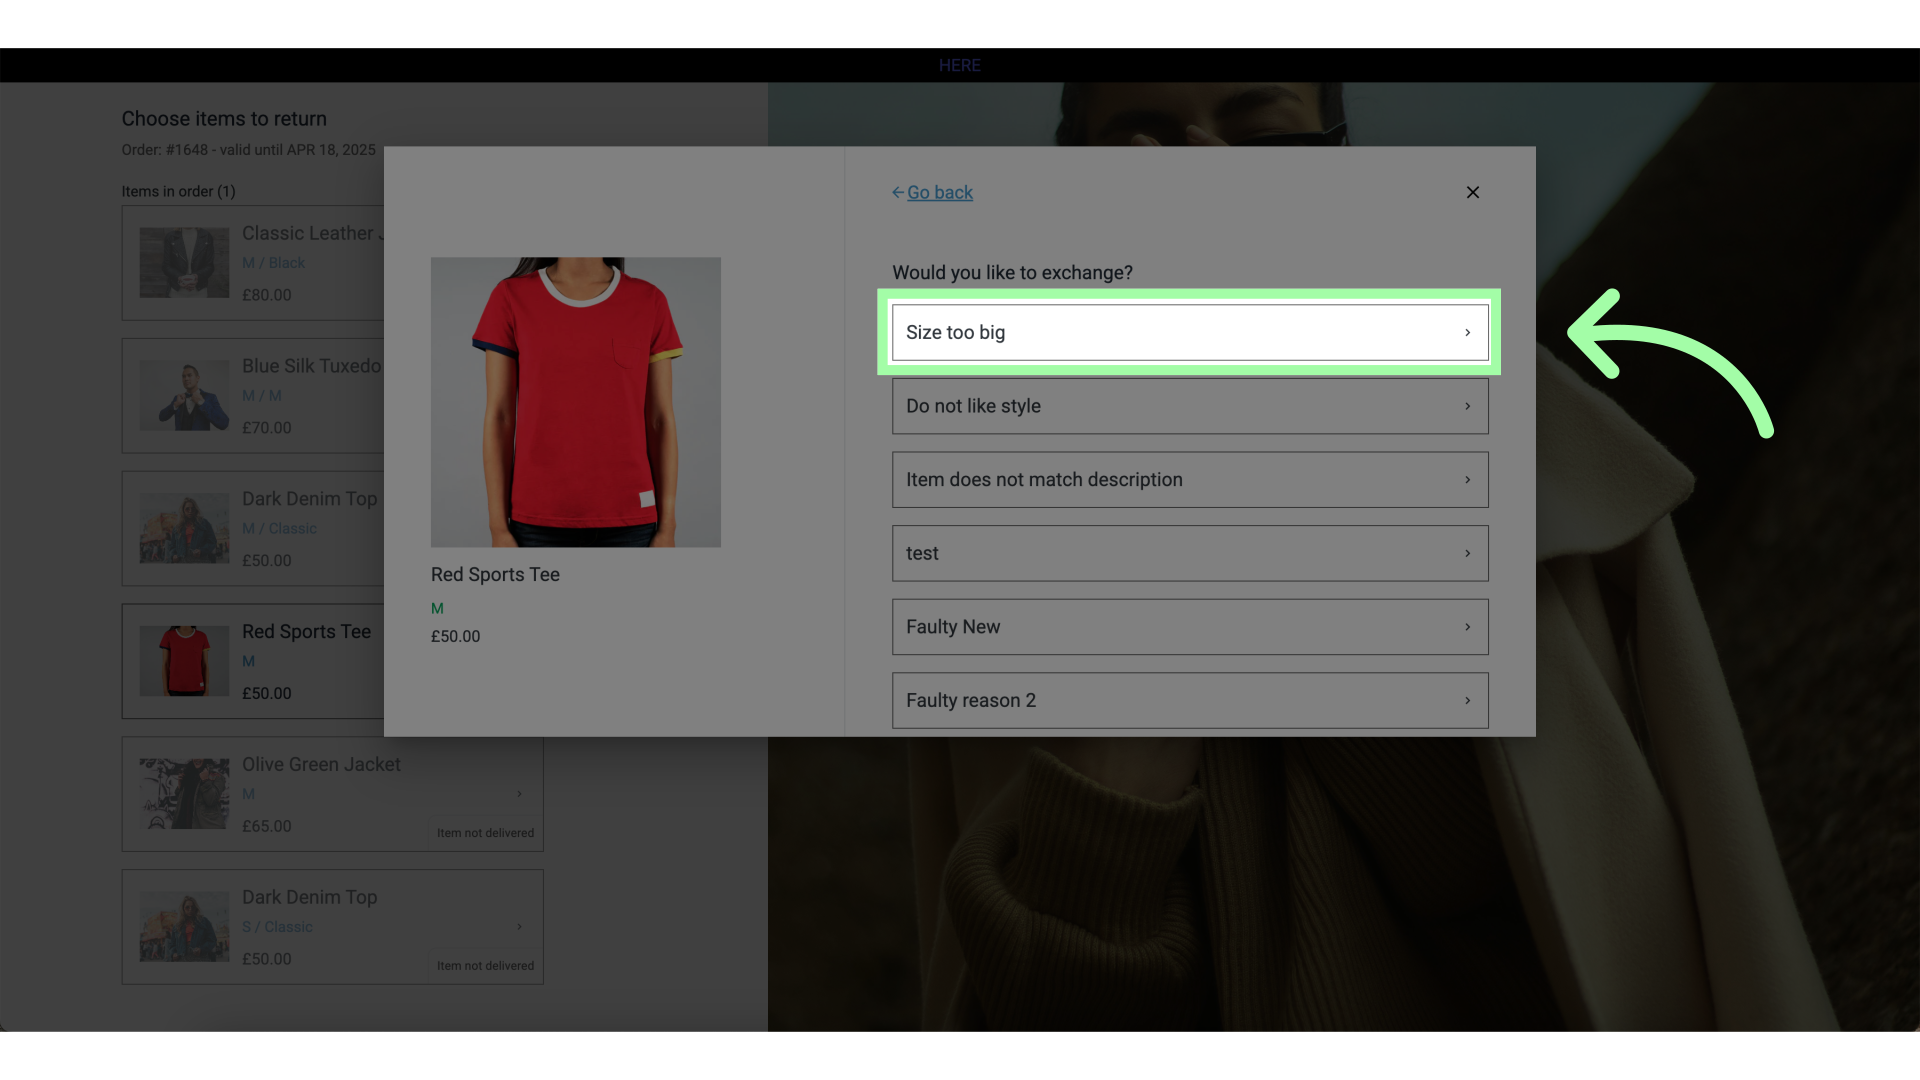Click Red Sports Tee thumbnail in list
This screenshot has height=1080, width=1920.
pos(184,661)
